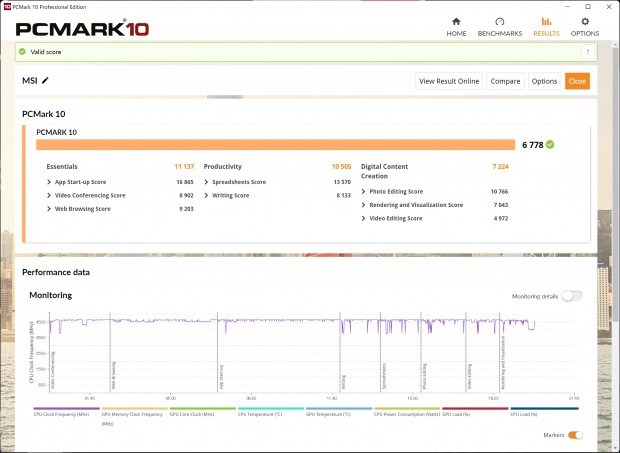Turn off the Markers toggle
The height and width of the screenshot is (453, 620).
(575, 435)
